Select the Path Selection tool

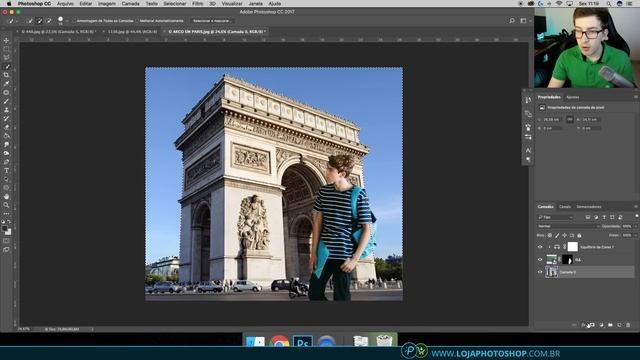(x=6, y=179)
